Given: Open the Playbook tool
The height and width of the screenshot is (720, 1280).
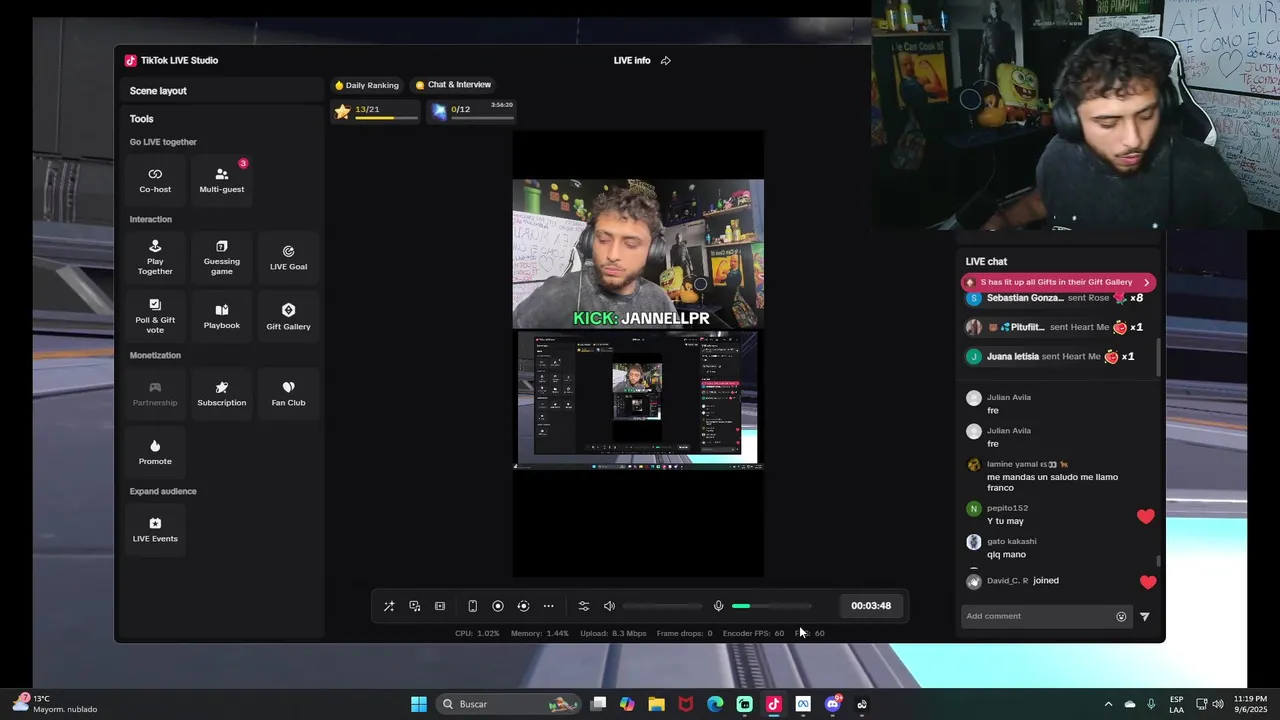Looking at the screenshot, I should click(x=222, y=316).
